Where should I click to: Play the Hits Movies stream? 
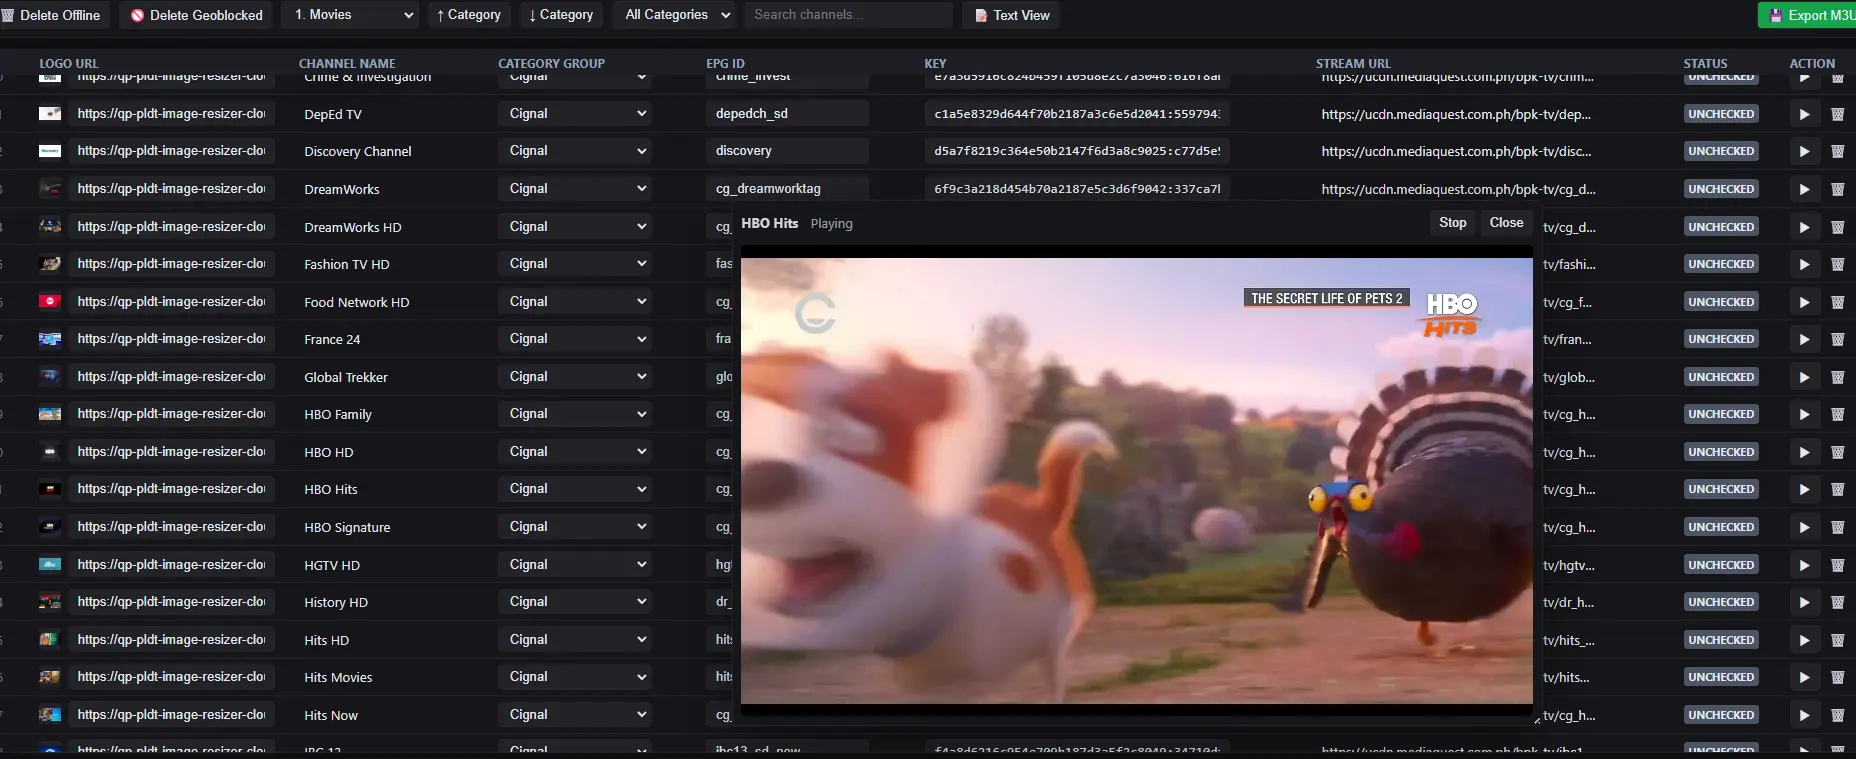pos(1804,677)
